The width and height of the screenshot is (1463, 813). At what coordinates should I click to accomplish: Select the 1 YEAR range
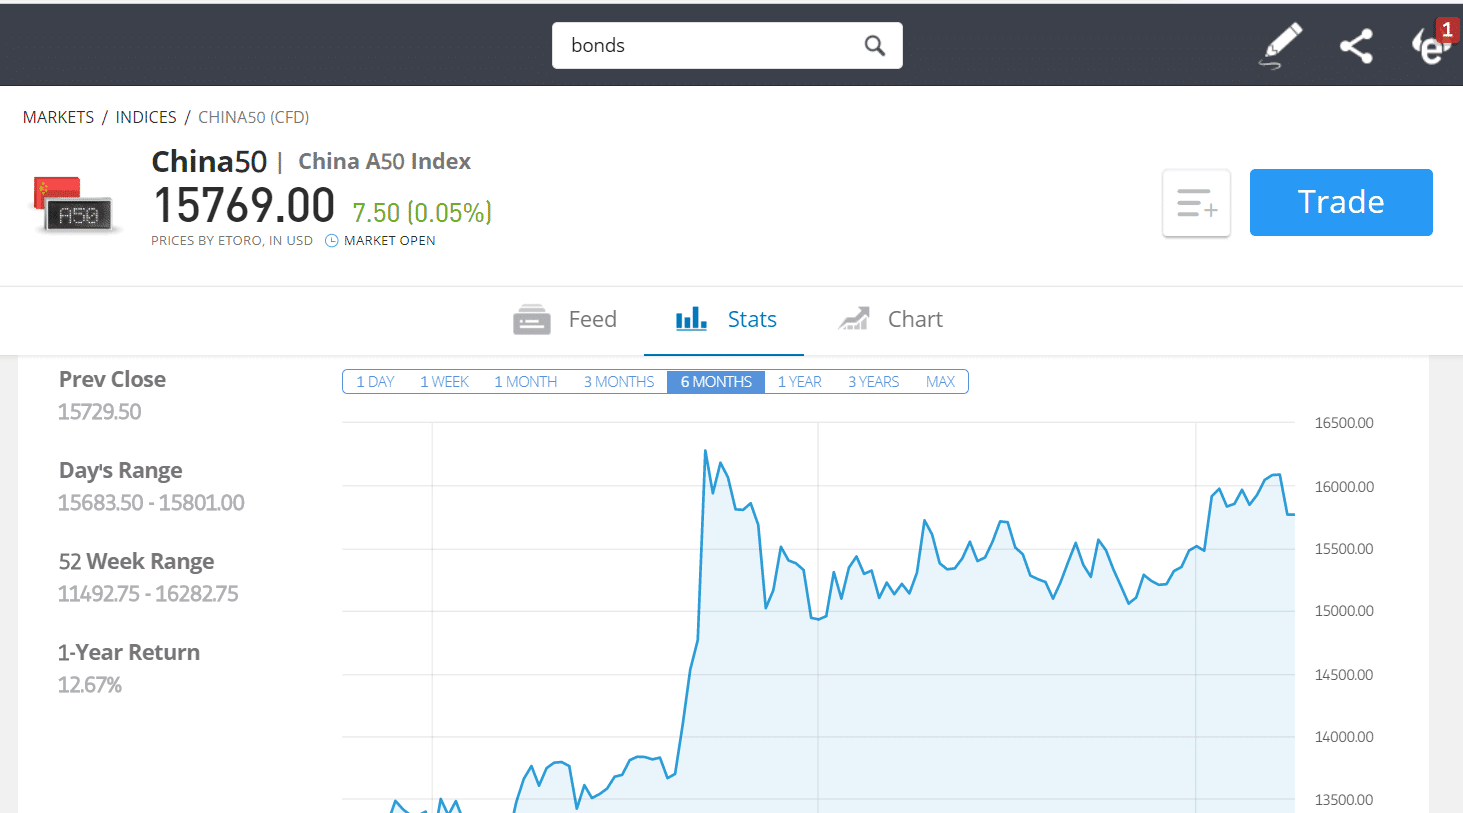click(x=800, y=382)
